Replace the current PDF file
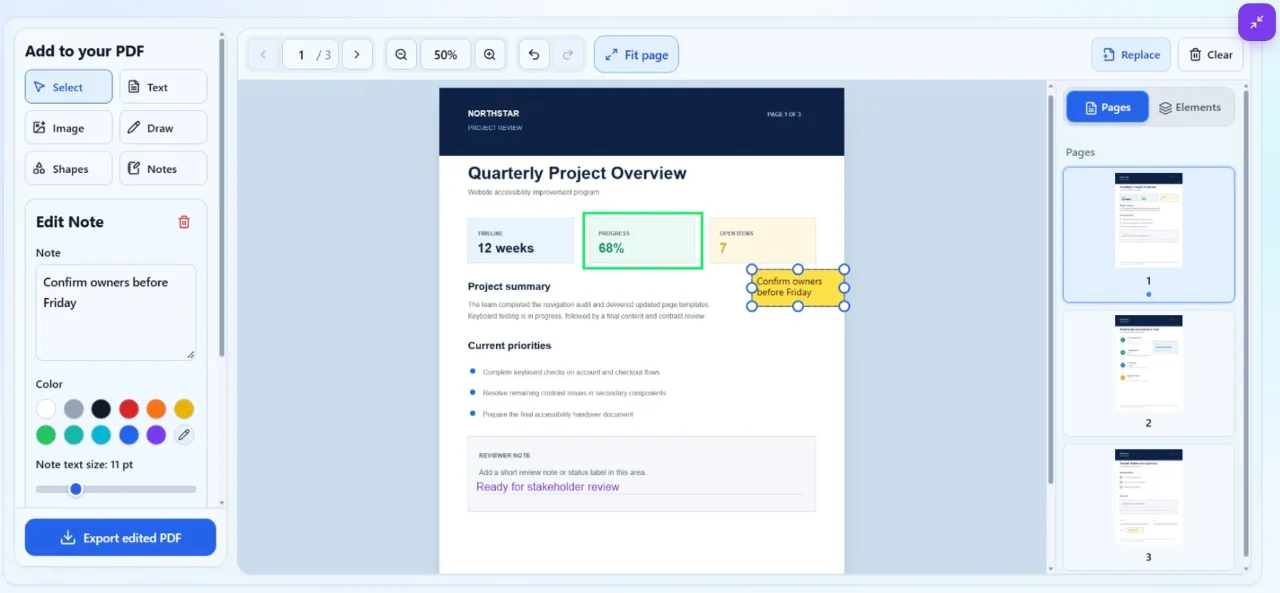1280x593 pixels. click(1131, 55)
